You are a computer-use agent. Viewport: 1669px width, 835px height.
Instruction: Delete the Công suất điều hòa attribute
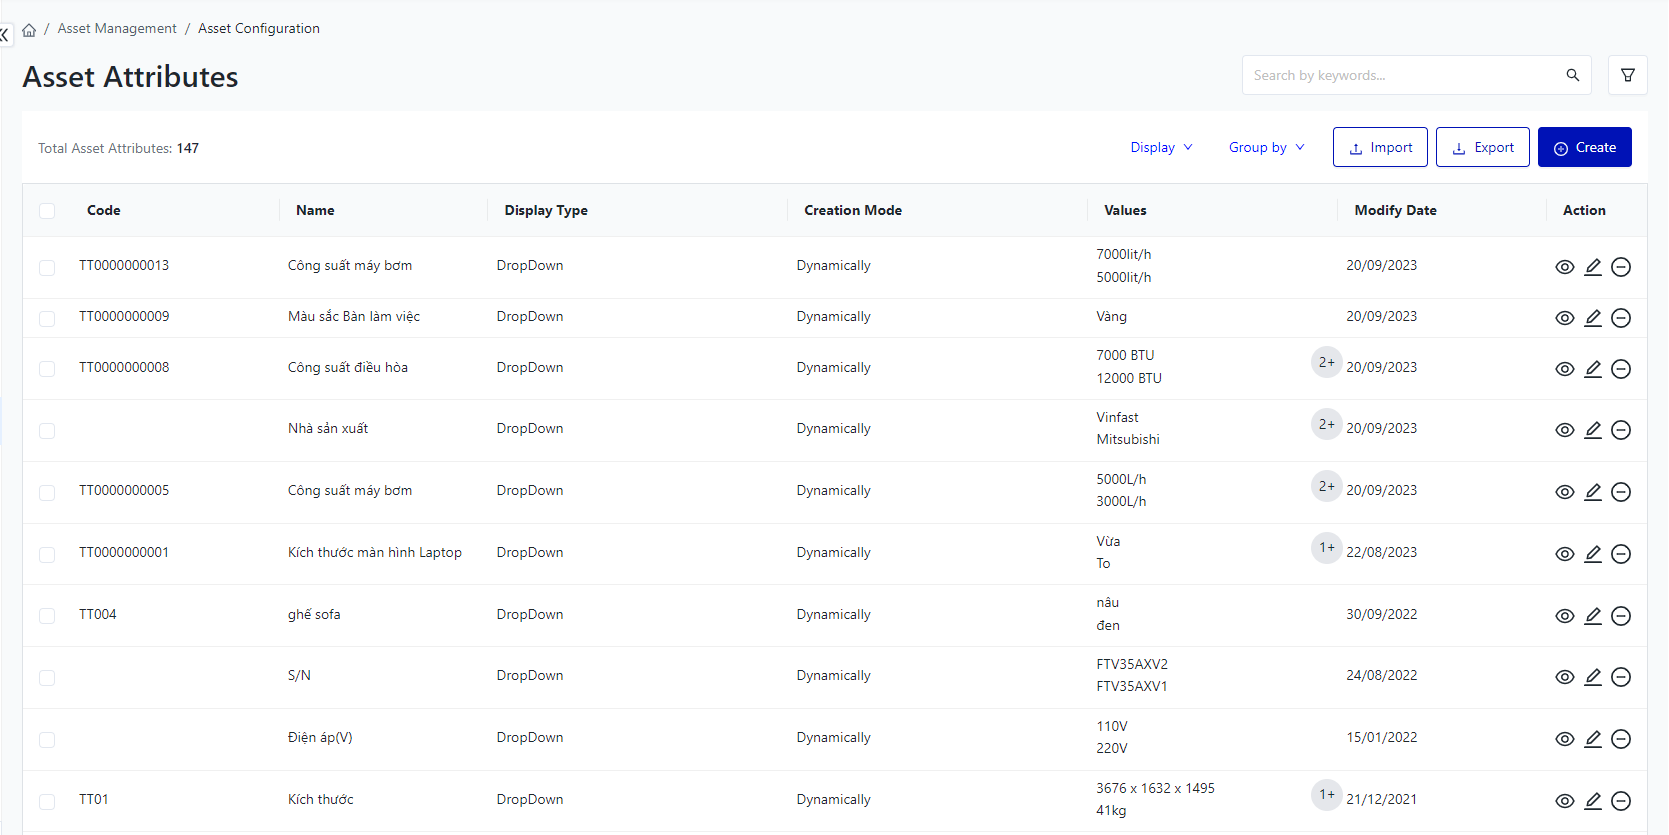click(x=1621, y=369)
